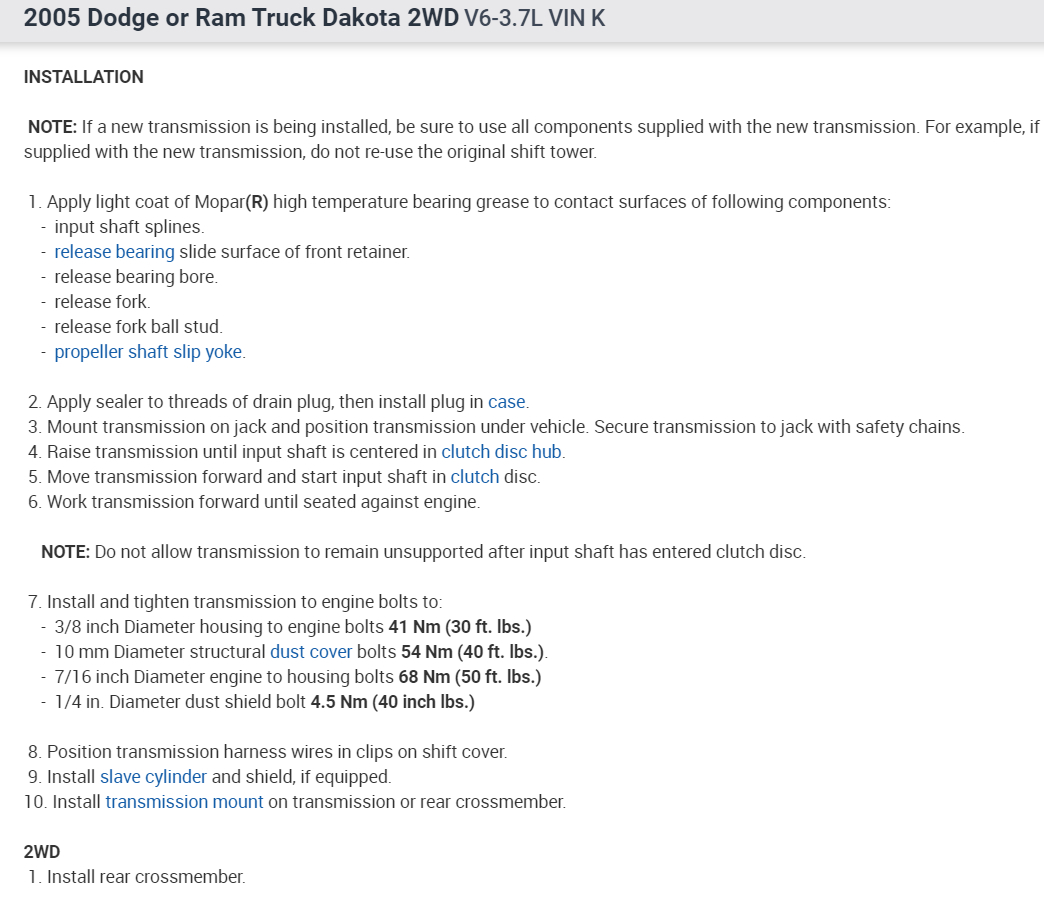Click the "Install rear crossmember" step text

click(146, 877)
